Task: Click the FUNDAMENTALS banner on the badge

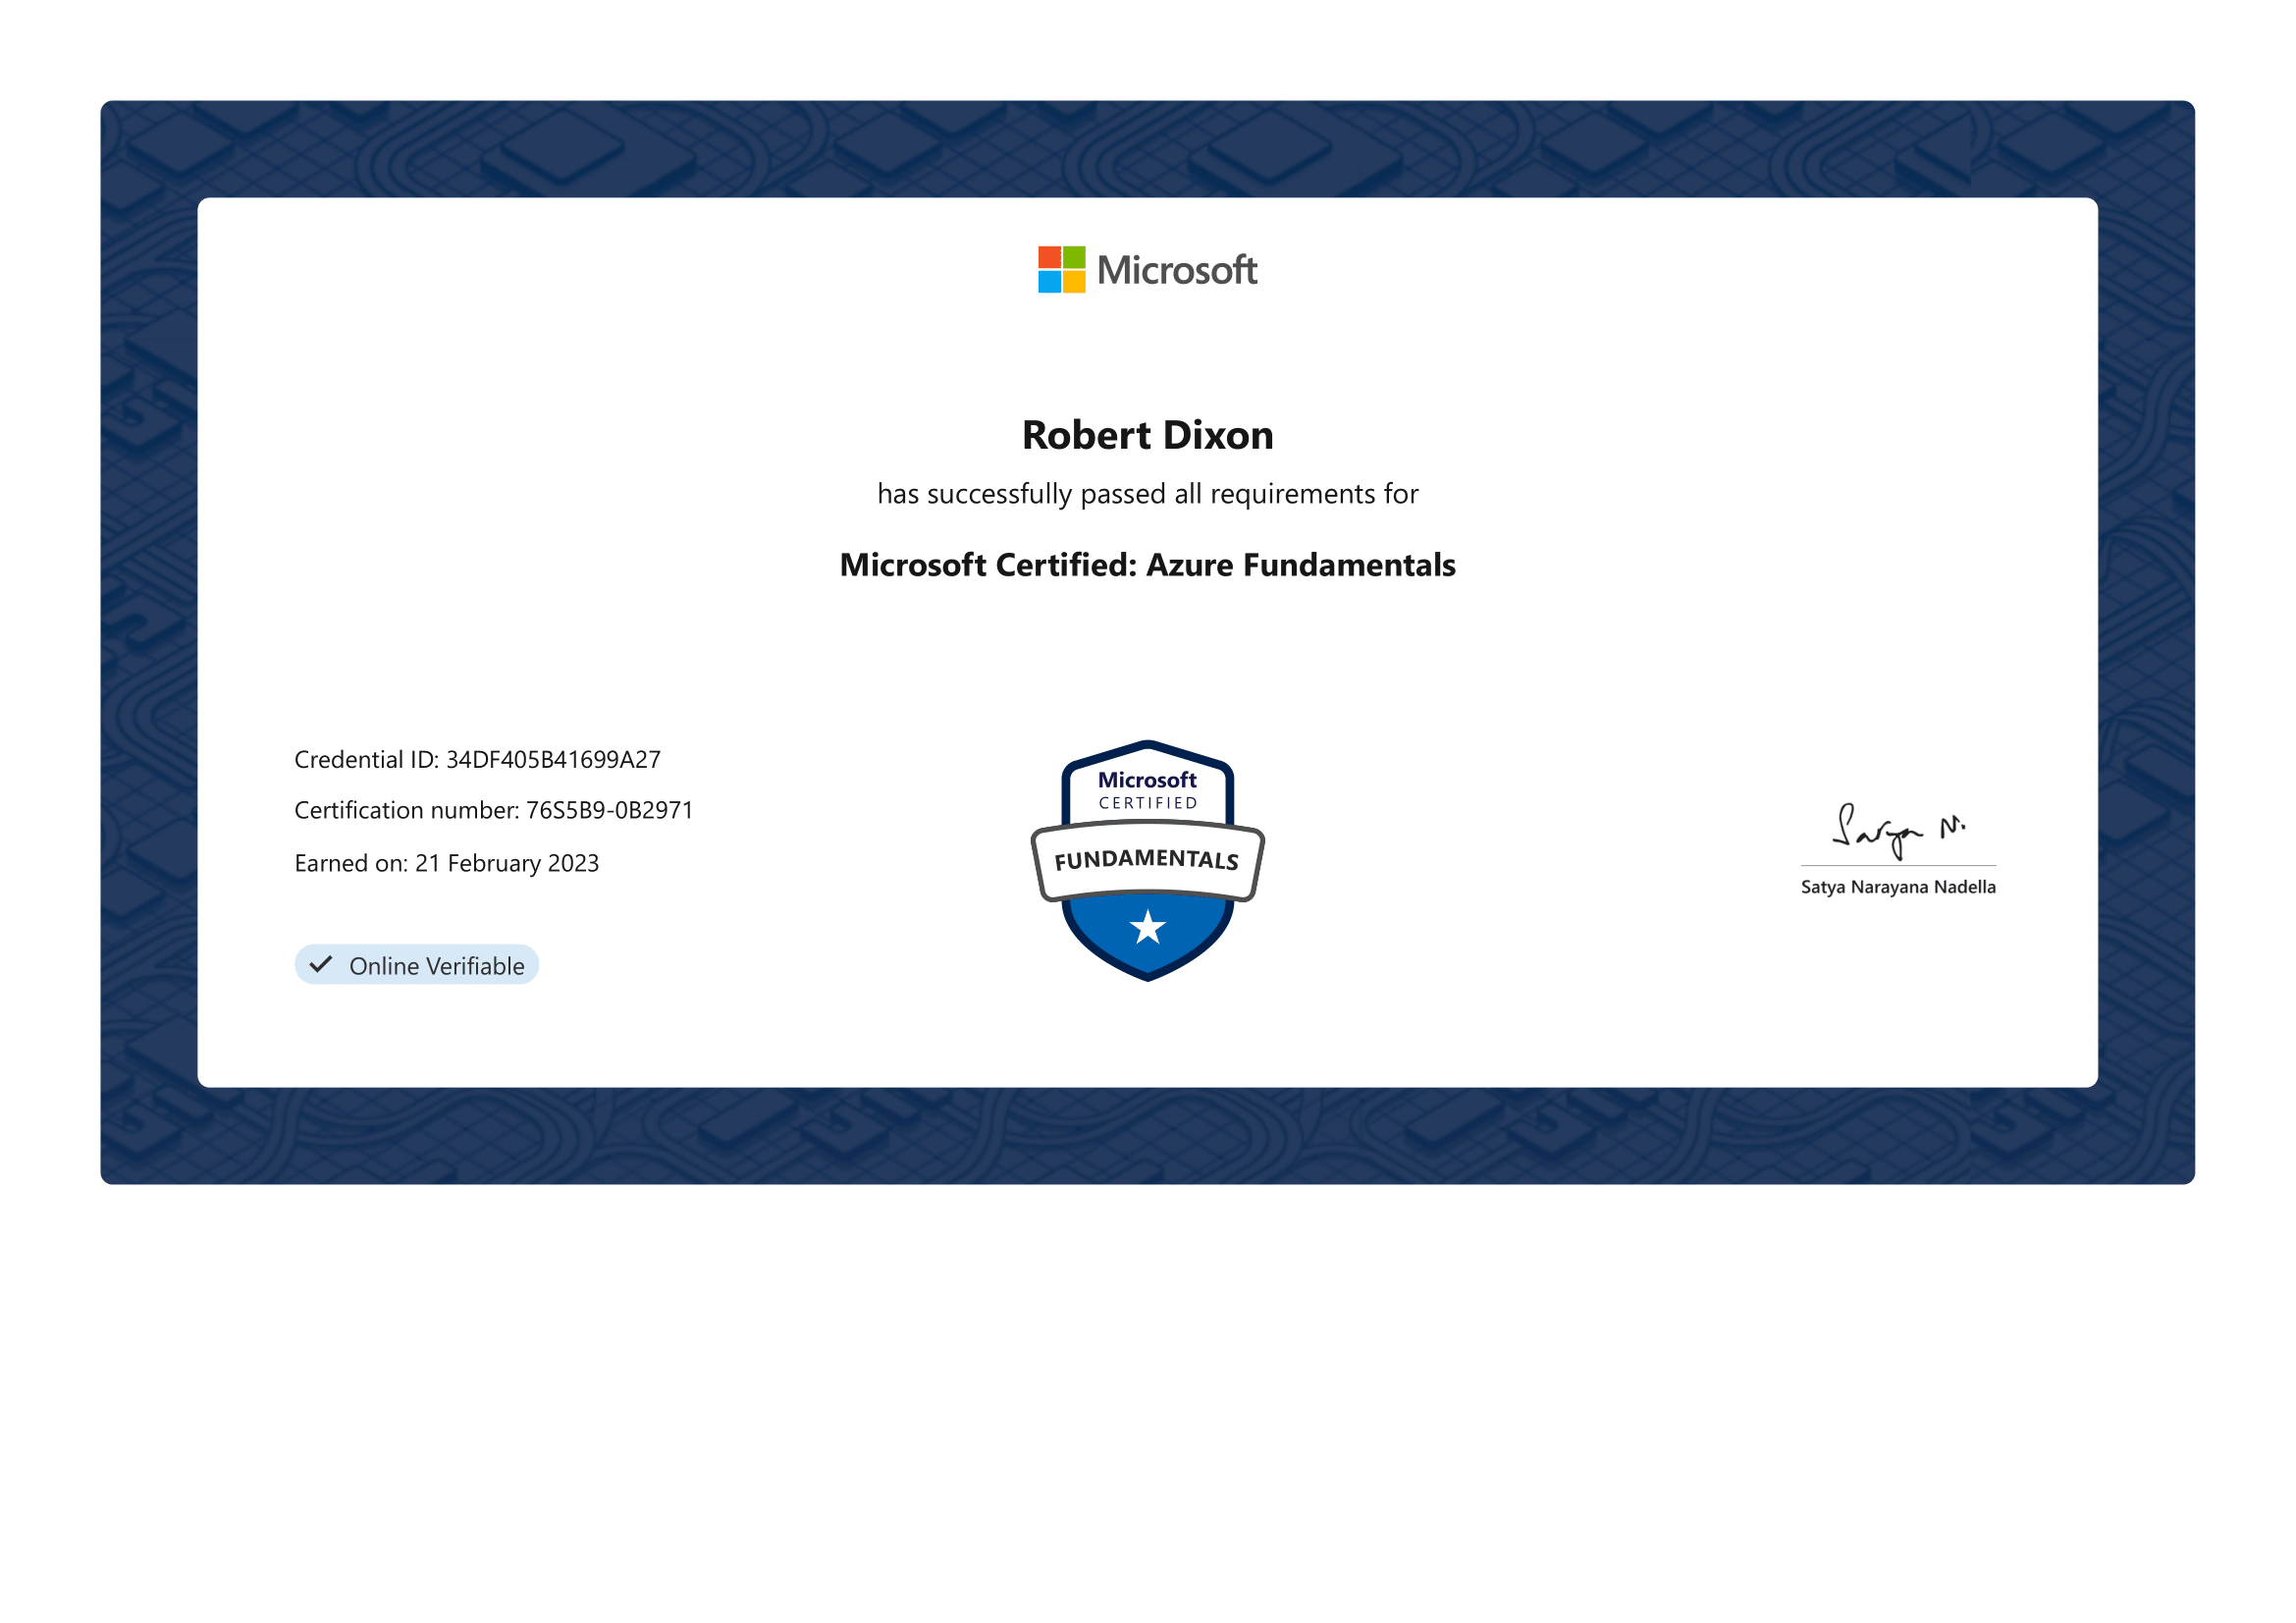Action: (1147, 860)
